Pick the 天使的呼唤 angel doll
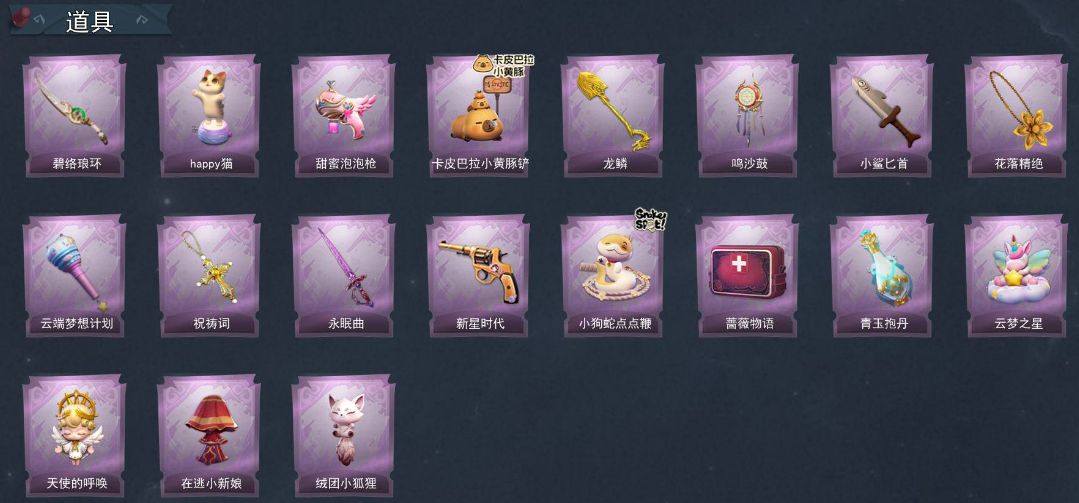This screenshot has height=503, width=1079. [x=74, y=436]
